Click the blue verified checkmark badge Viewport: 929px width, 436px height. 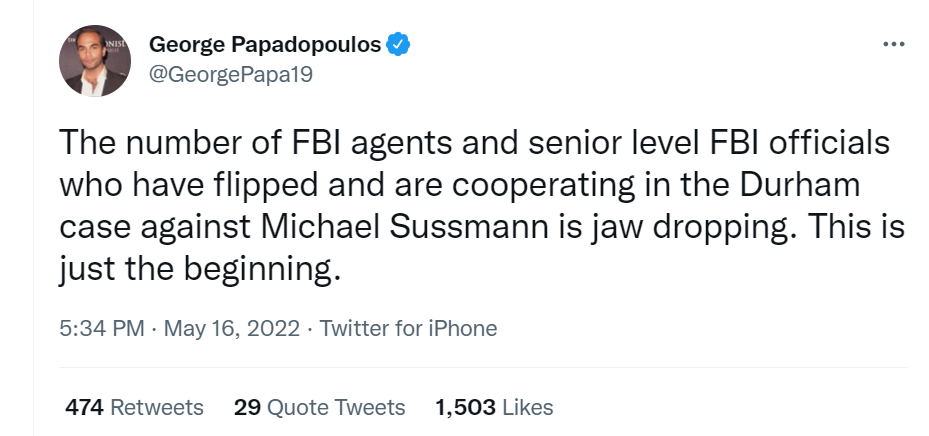pyautogui.click(x=399, y=44)
